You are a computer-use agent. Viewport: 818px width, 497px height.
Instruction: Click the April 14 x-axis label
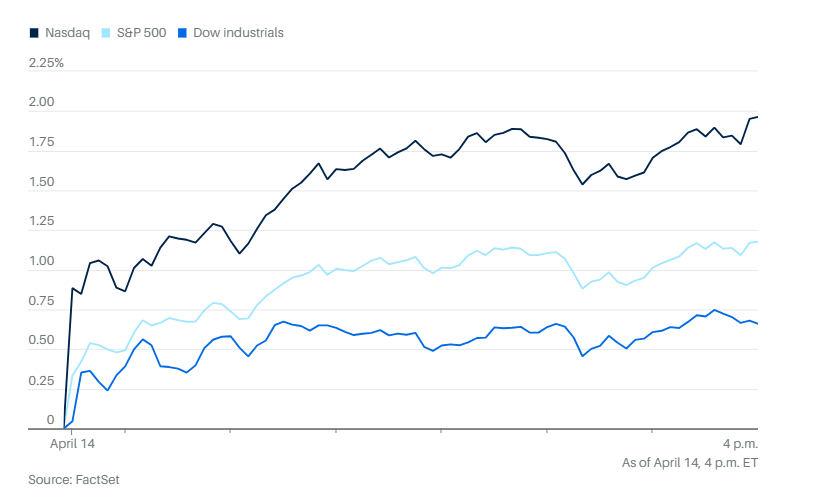75,442
